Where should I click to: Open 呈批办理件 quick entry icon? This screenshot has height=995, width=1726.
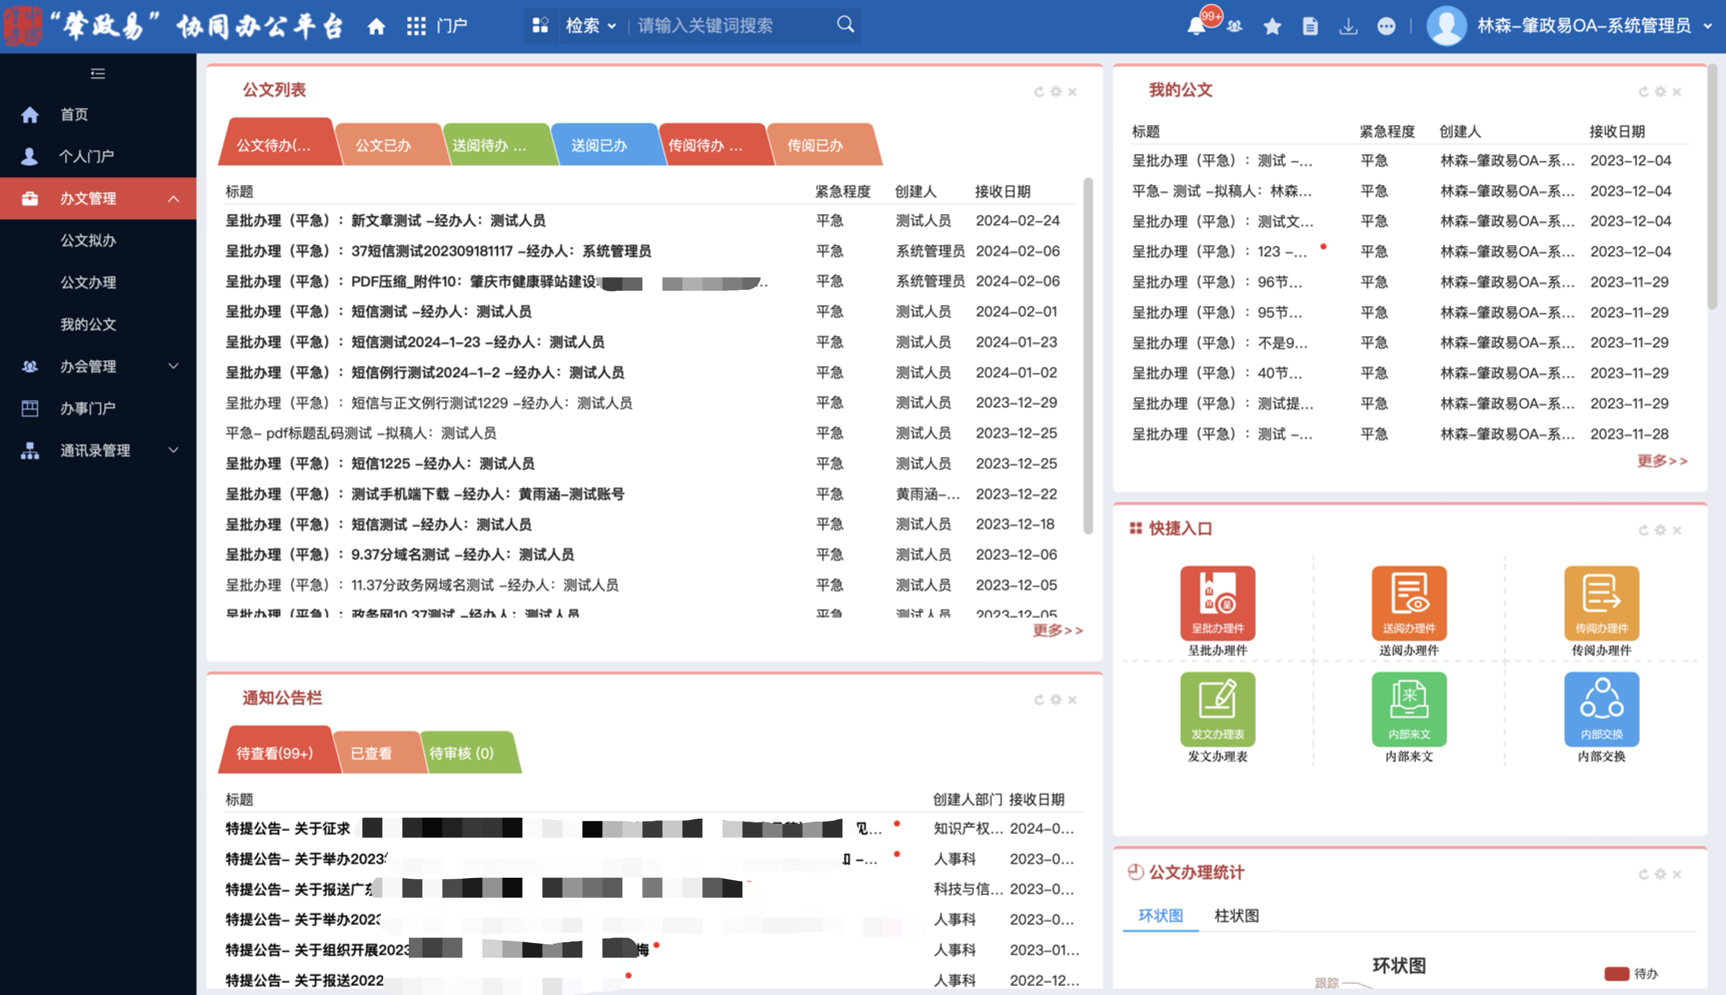[x=1217, y=603]
